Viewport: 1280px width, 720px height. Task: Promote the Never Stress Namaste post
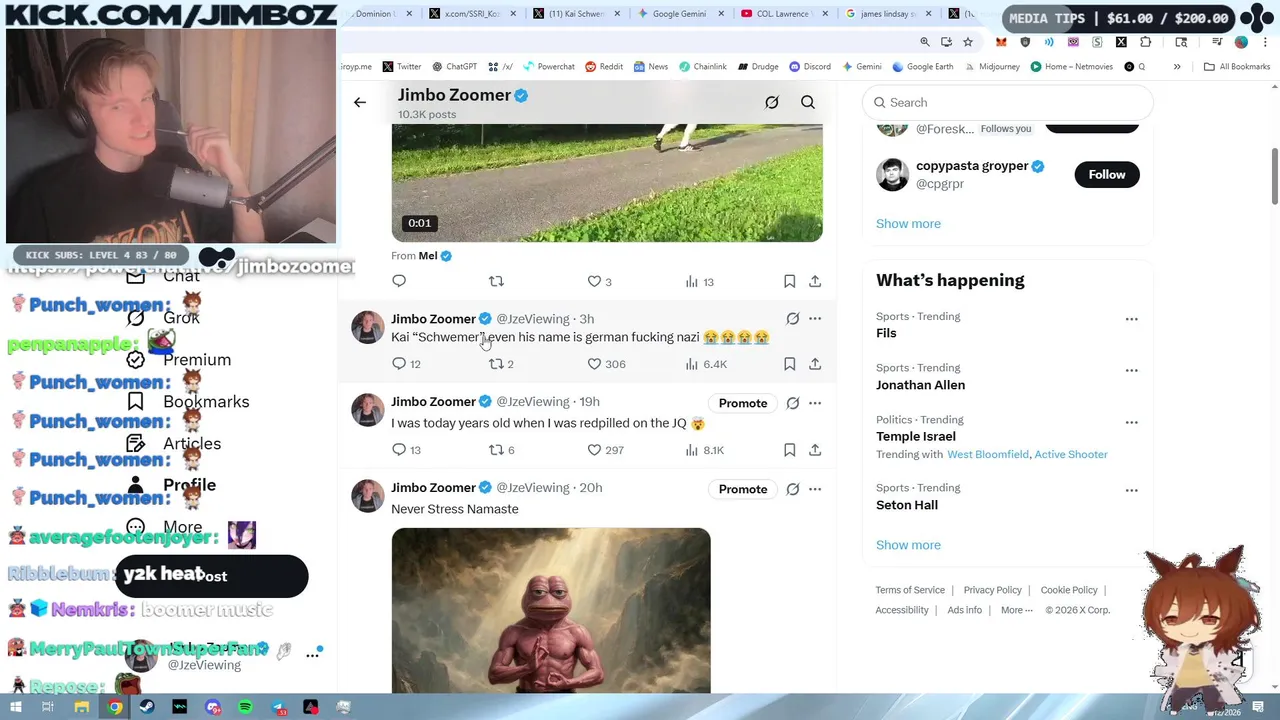(x=743, y=489)
